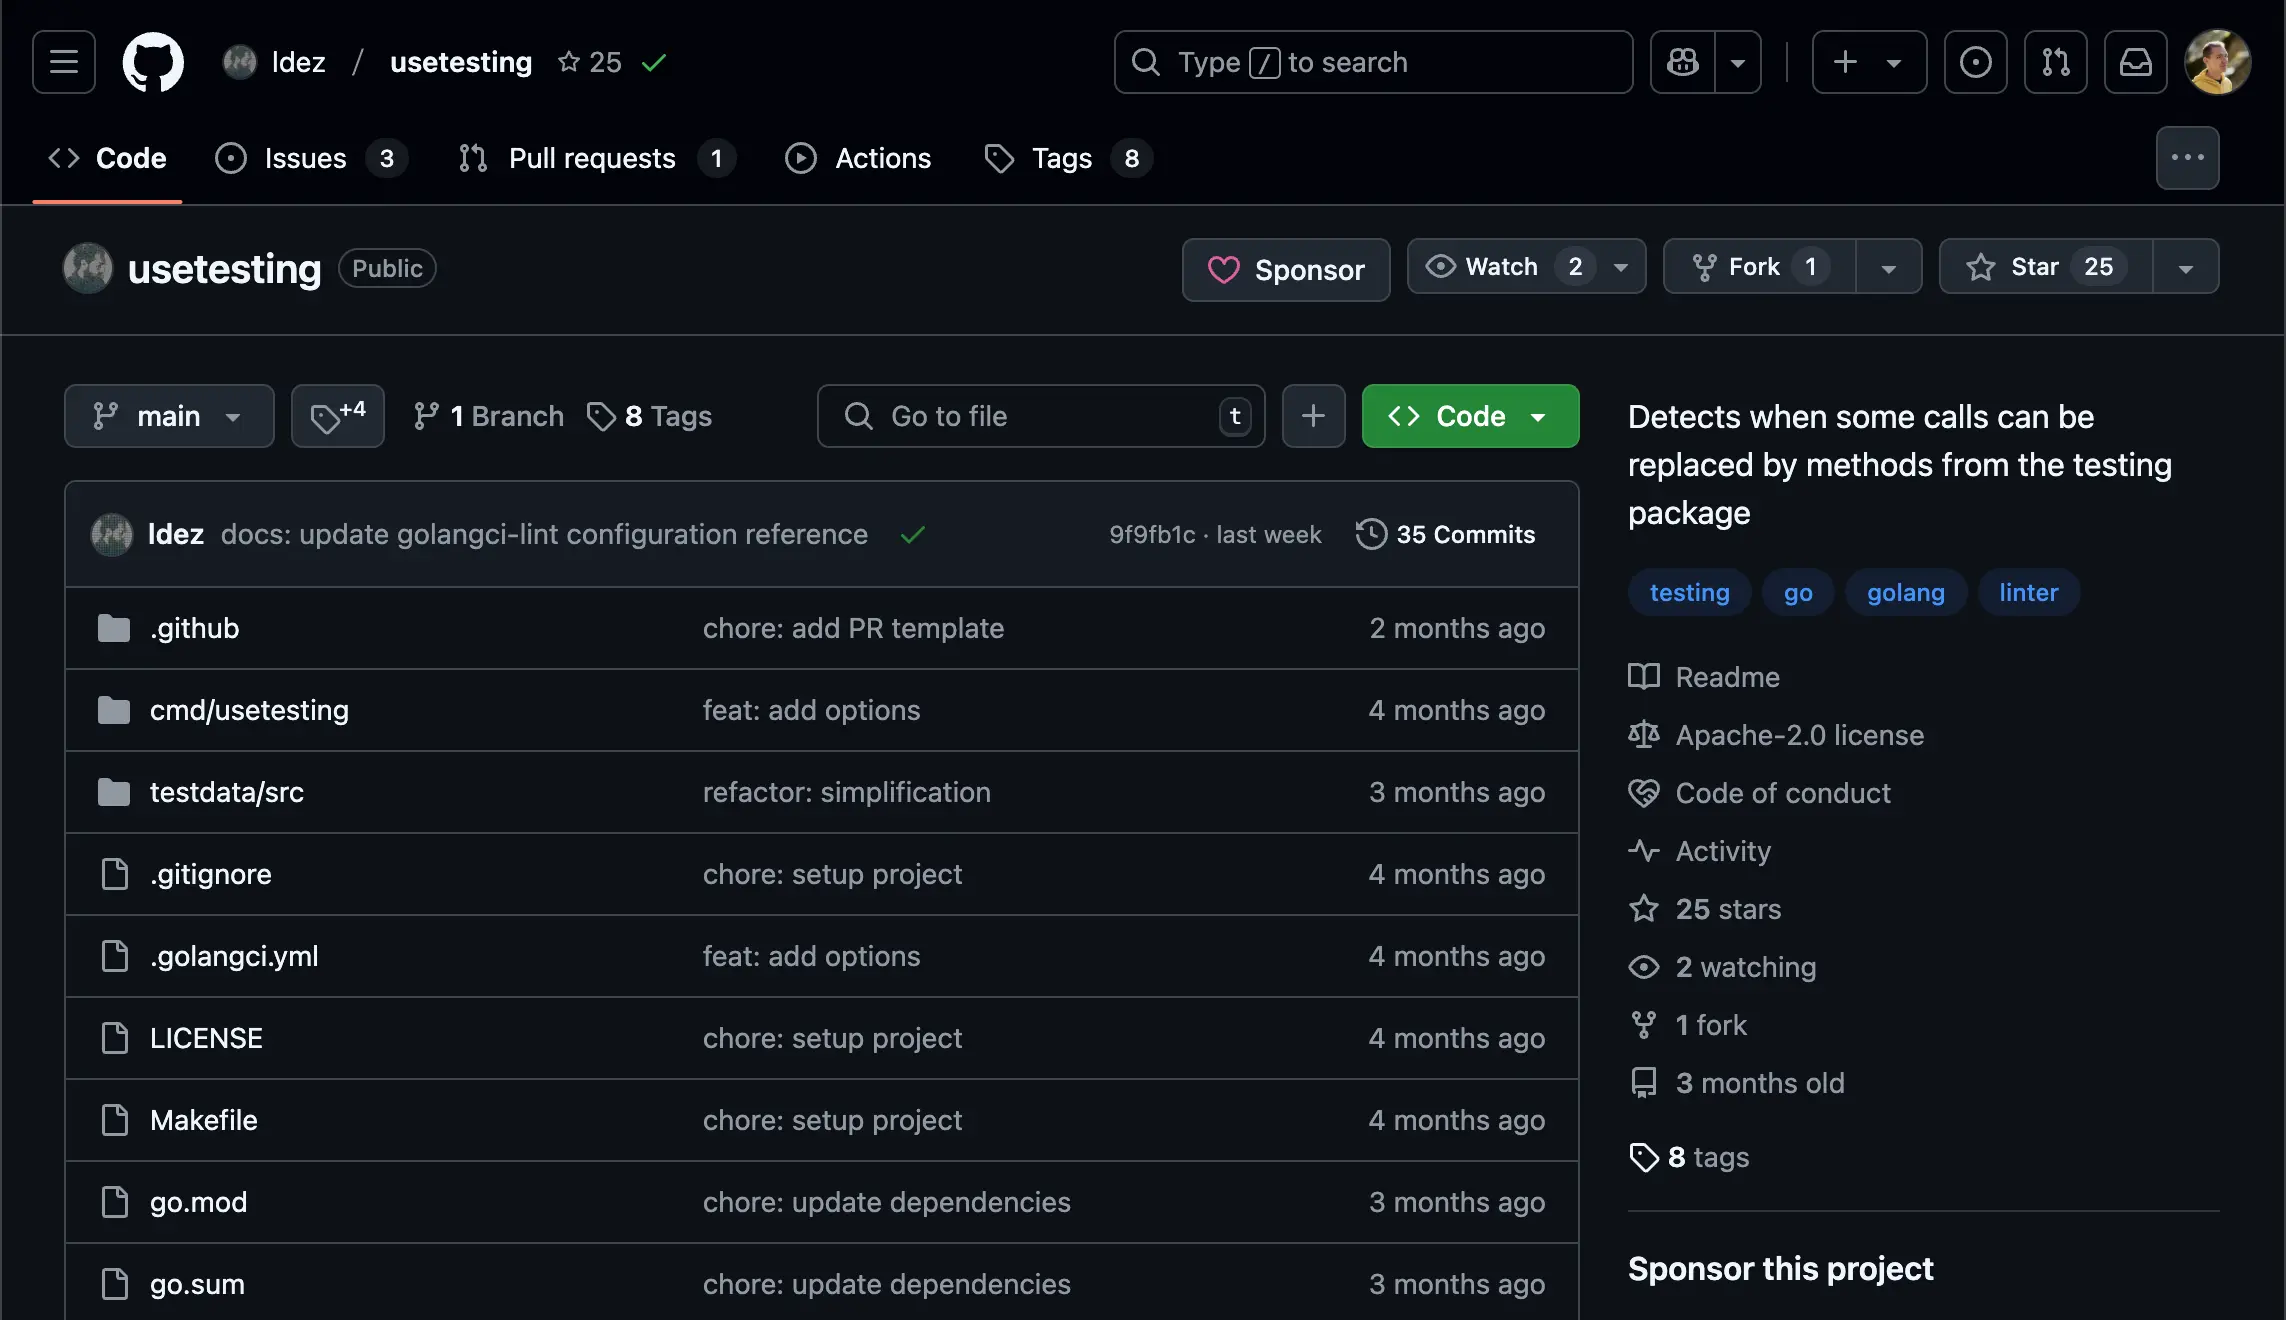The width and height of the screenshot is (2286, 1320).
Task: Sponsor this project
Action: pyautogui.click(x=1286, y=270)
